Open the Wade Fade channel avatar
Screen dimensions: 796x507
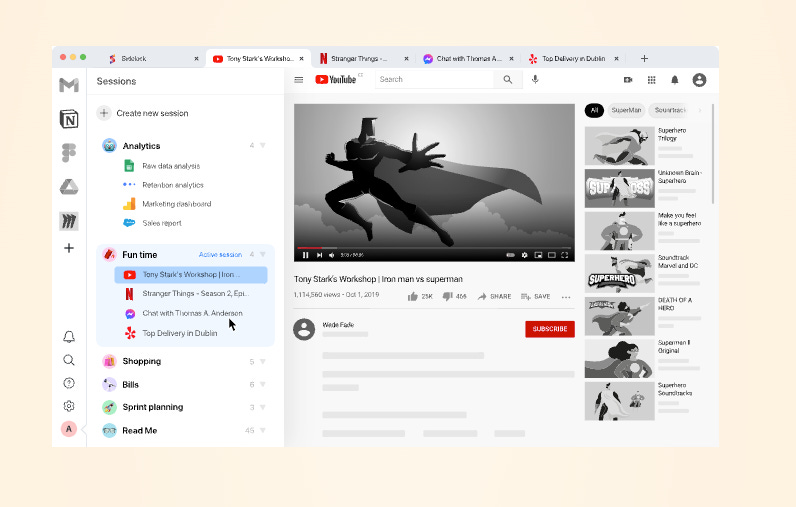pyautogui.click(x=304, y=329)
